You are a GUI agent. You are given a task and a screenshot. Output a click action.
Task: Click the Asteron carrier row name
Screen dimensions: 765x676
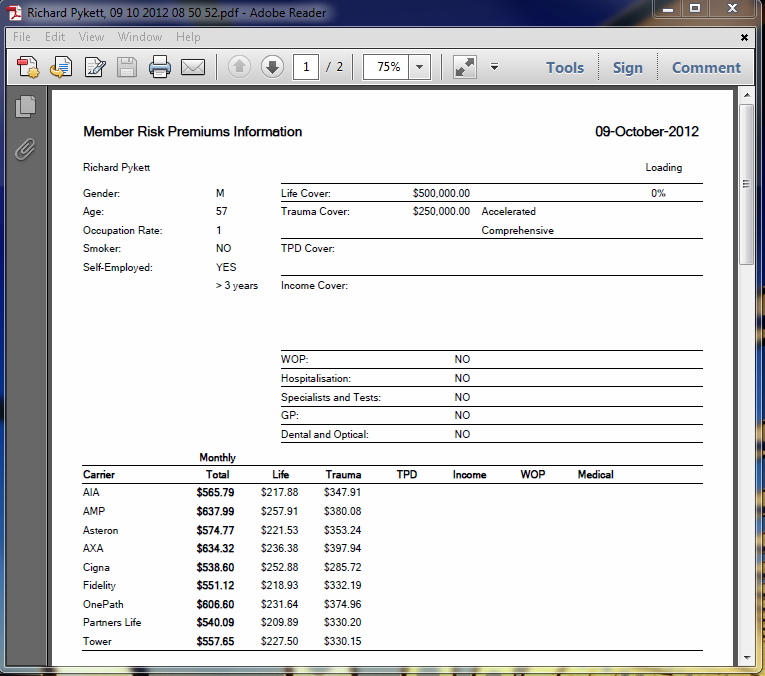[100, 530]
